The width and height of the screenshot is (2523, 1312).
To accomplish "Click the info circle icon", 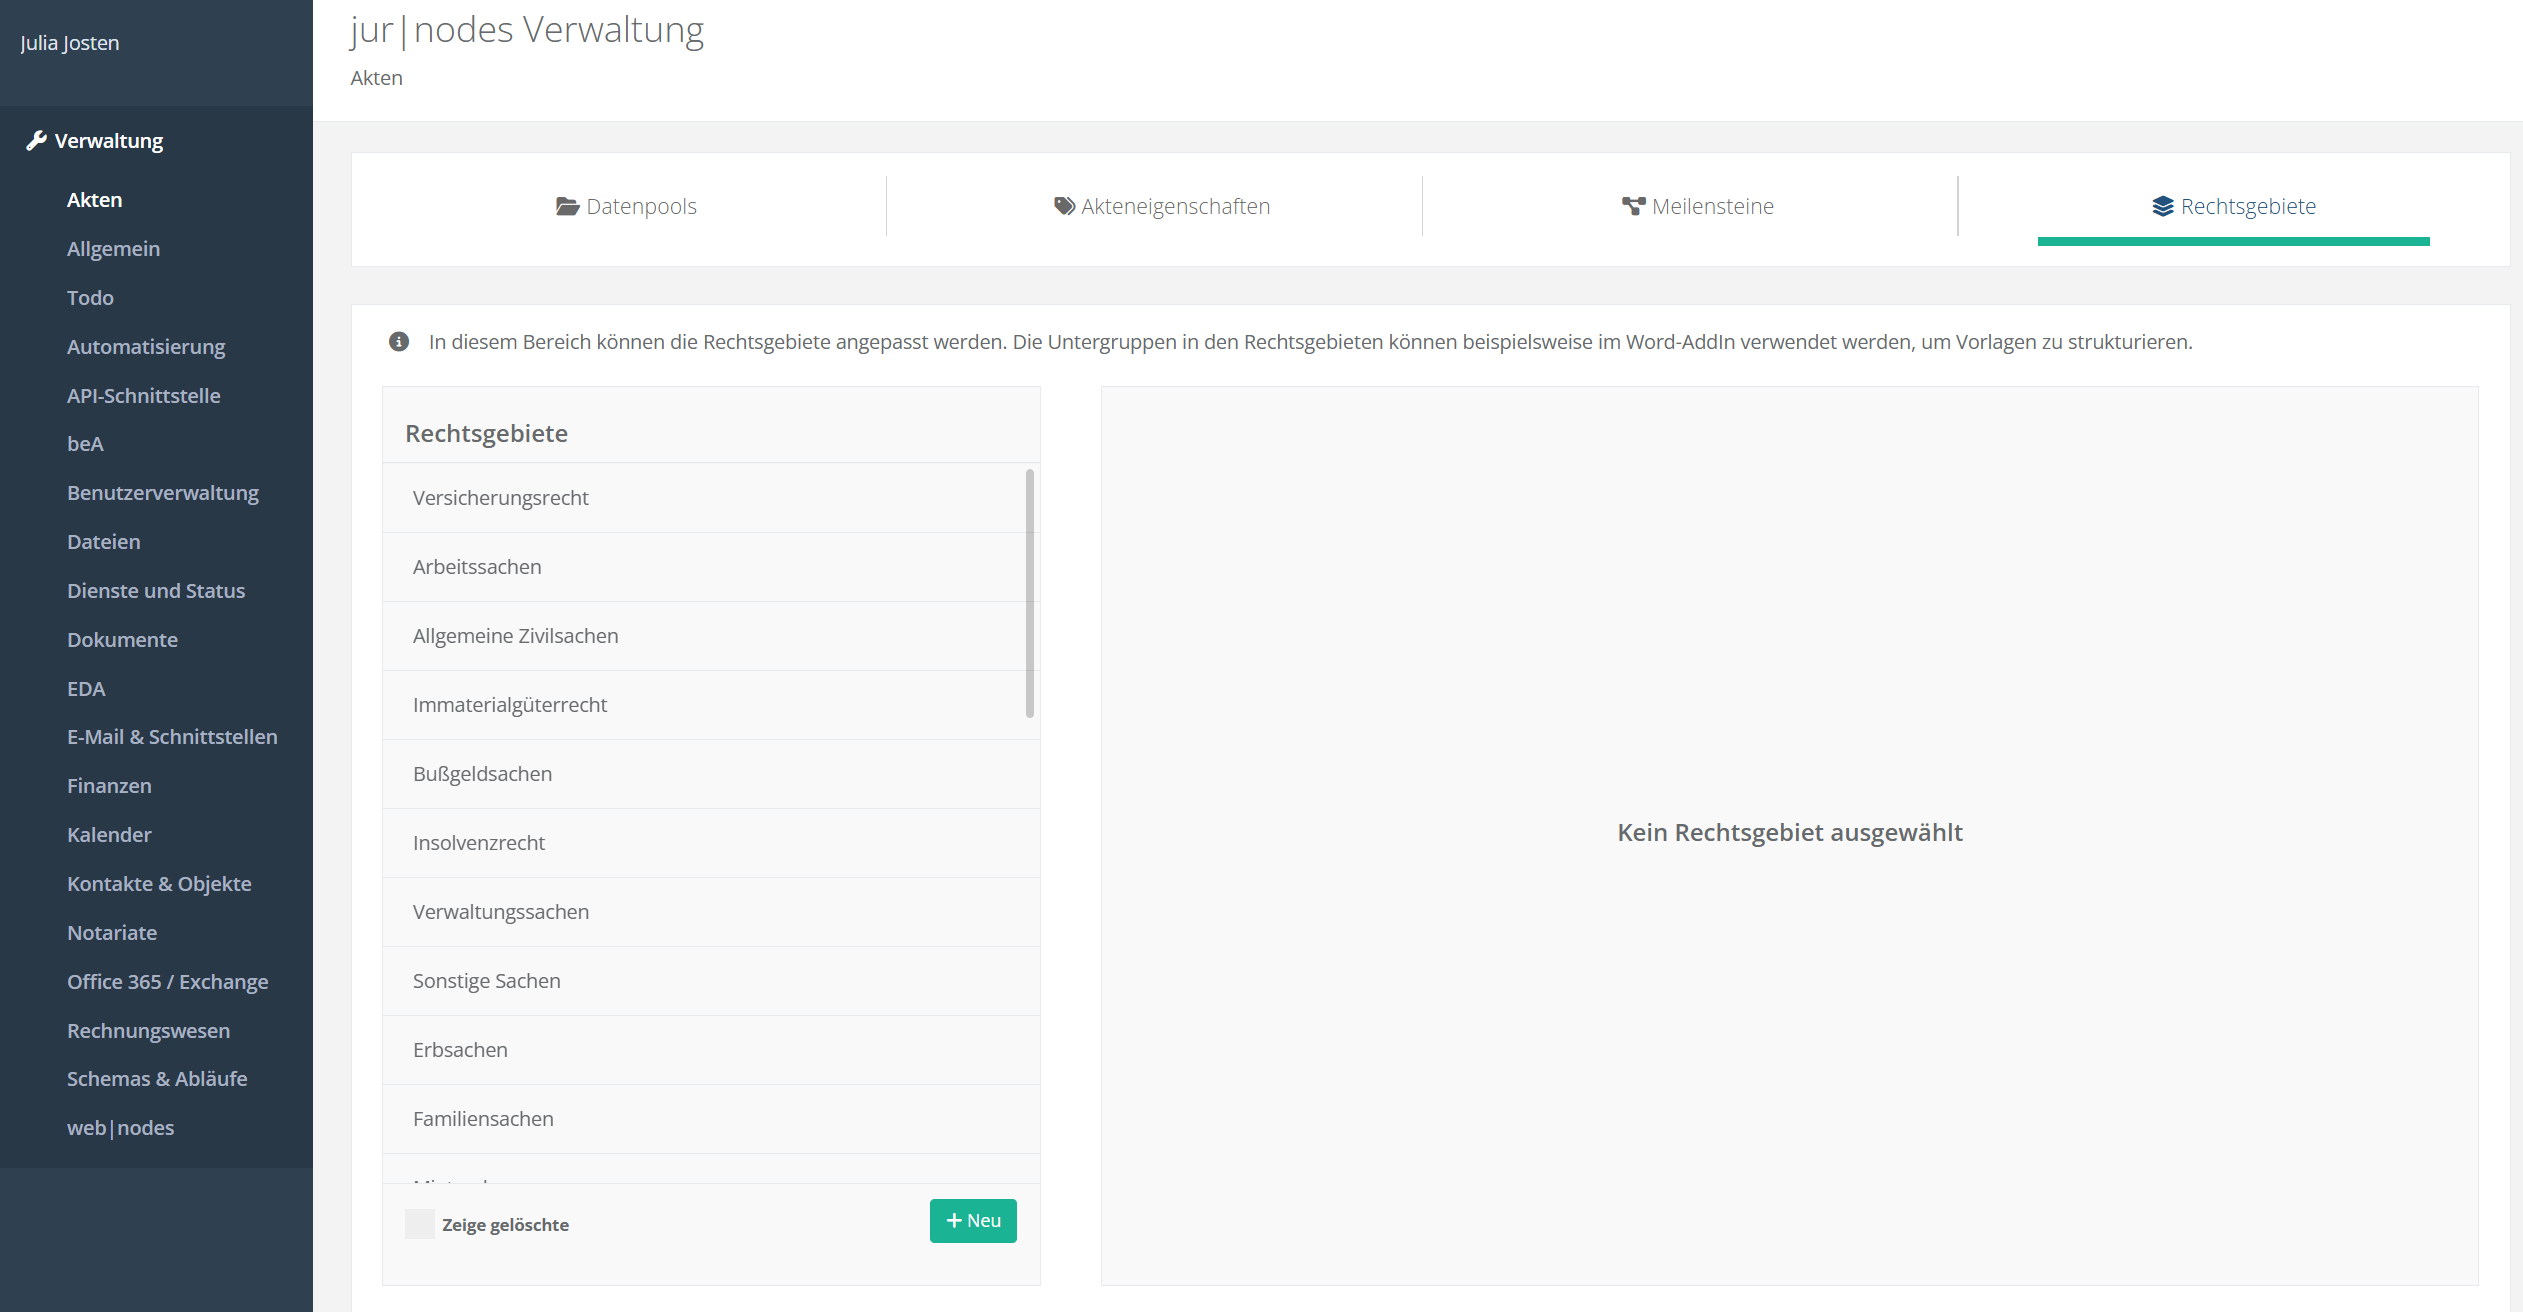I will (399, 342).
